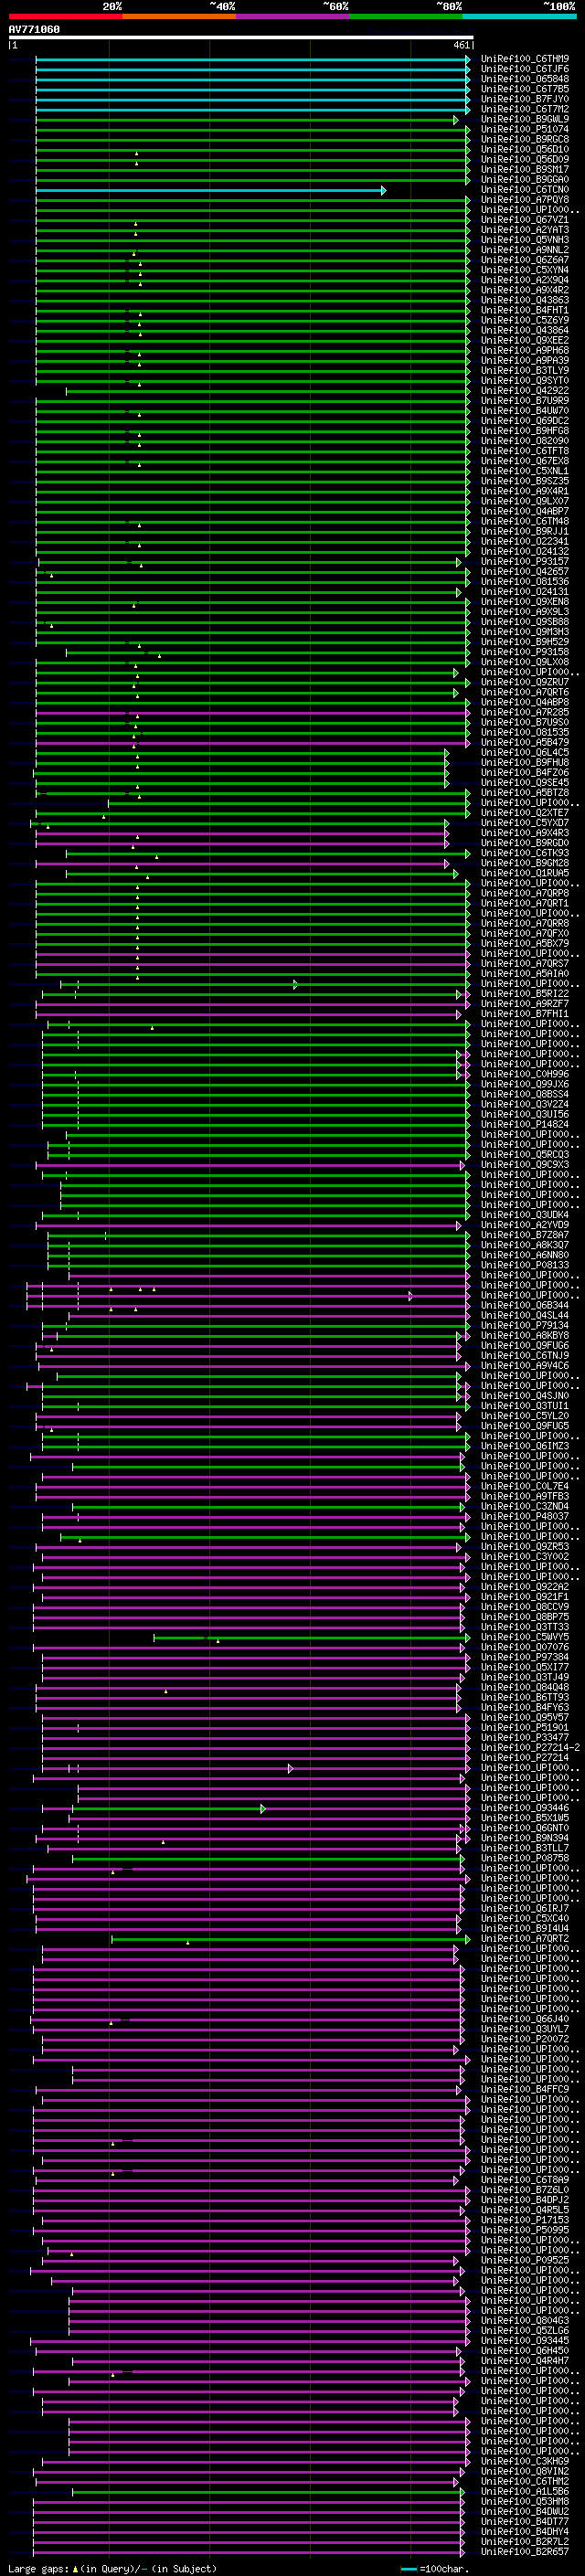
Task: Click the purple ~60% identity legend segment
Action: 293,16
